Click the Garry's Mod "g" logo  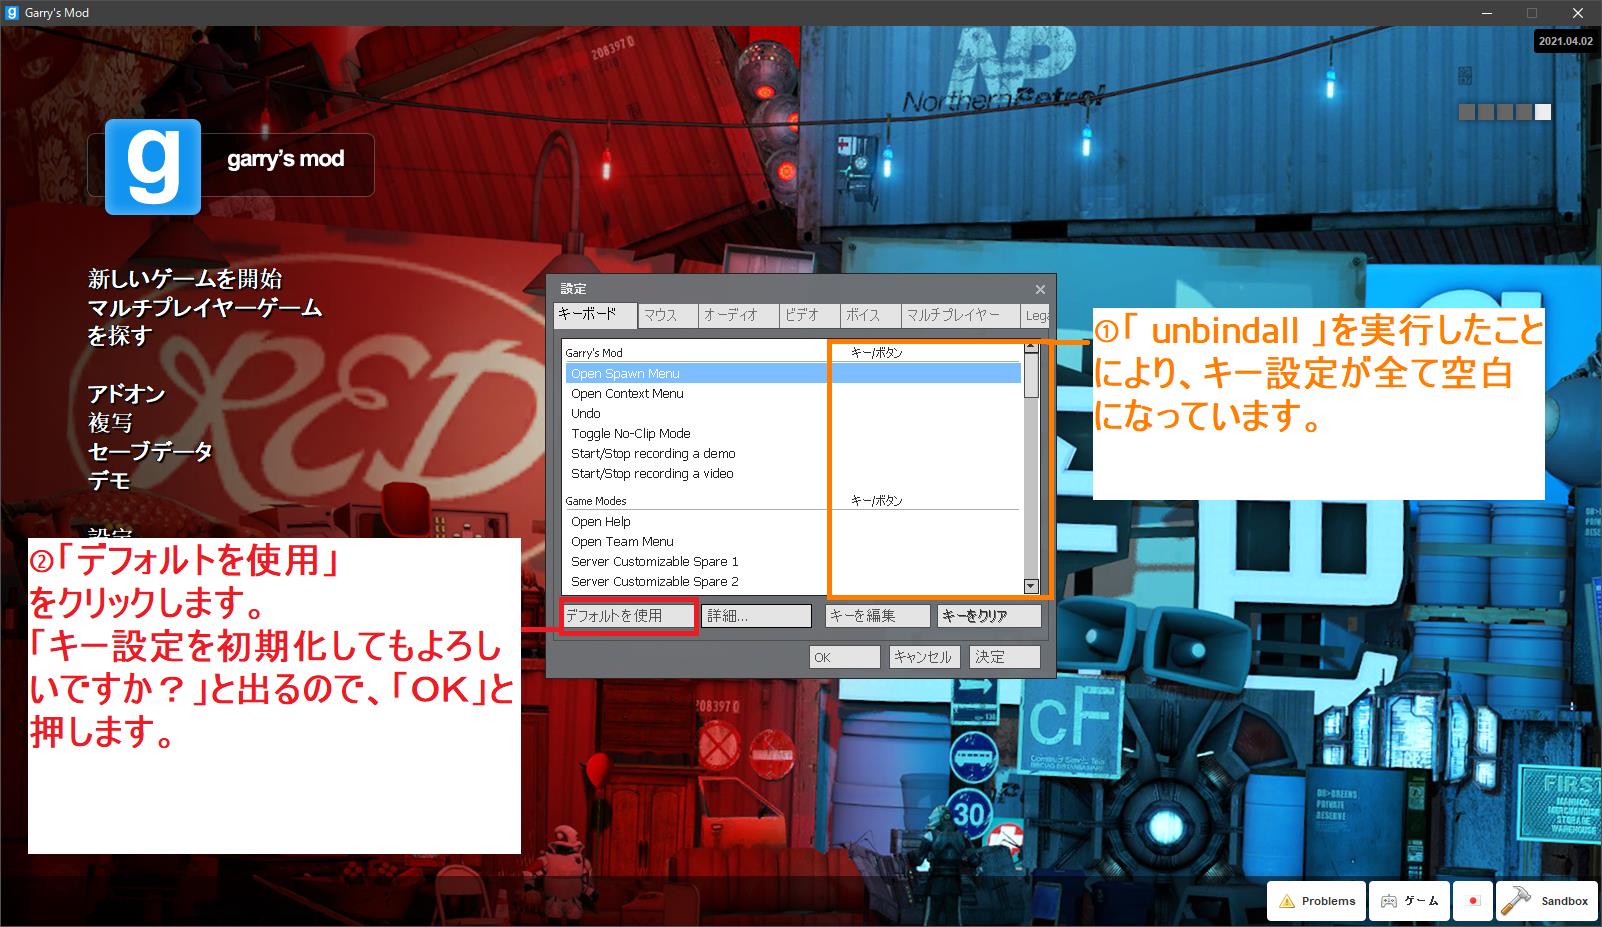click(x=153, y=166)
